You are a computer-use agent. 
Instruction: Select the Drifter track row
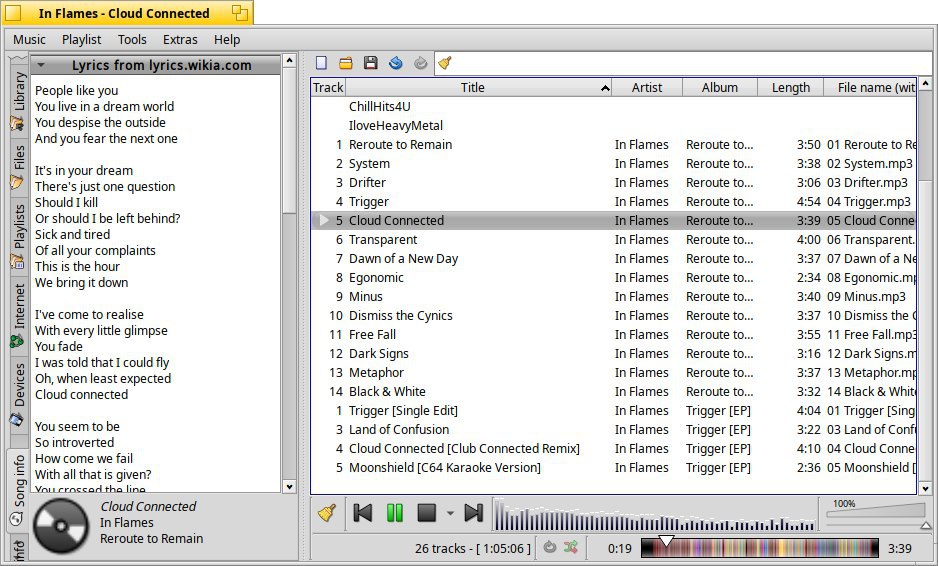click(613, 182)
